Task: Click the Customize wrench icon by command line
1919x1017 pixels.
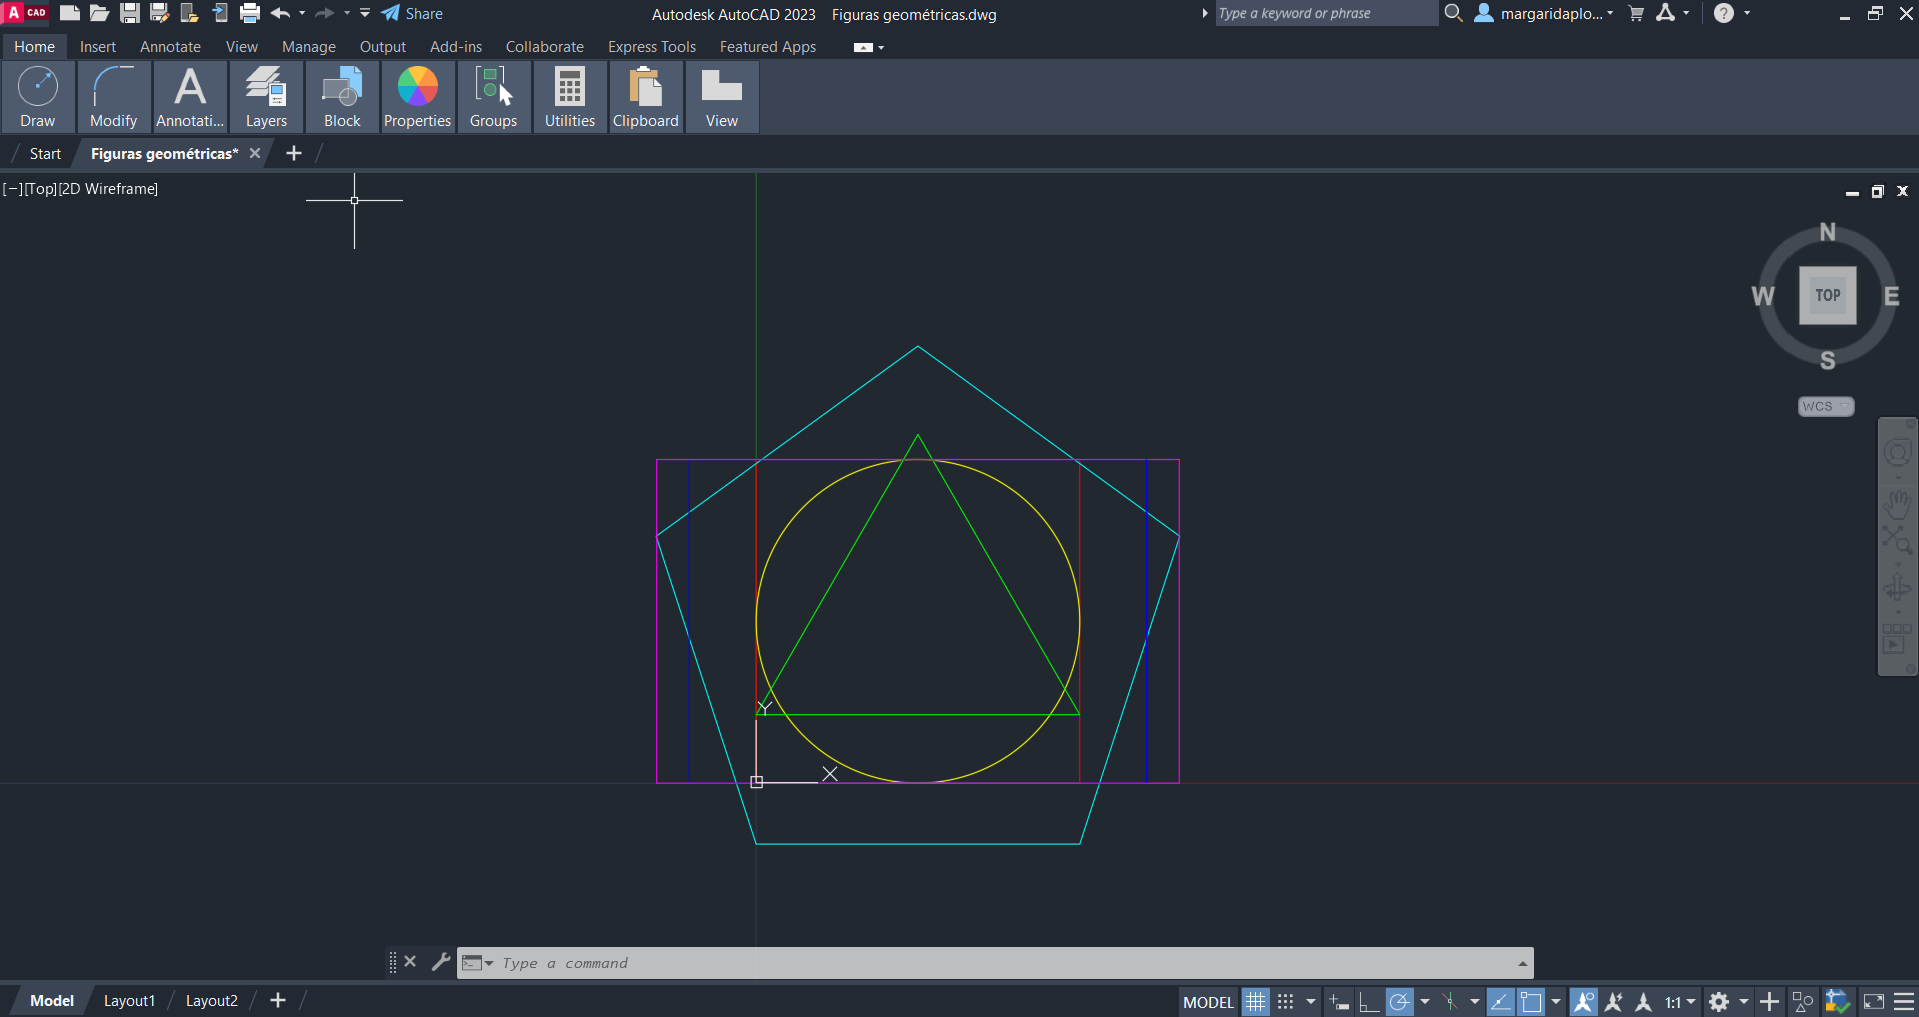Action: pos(440,962)
